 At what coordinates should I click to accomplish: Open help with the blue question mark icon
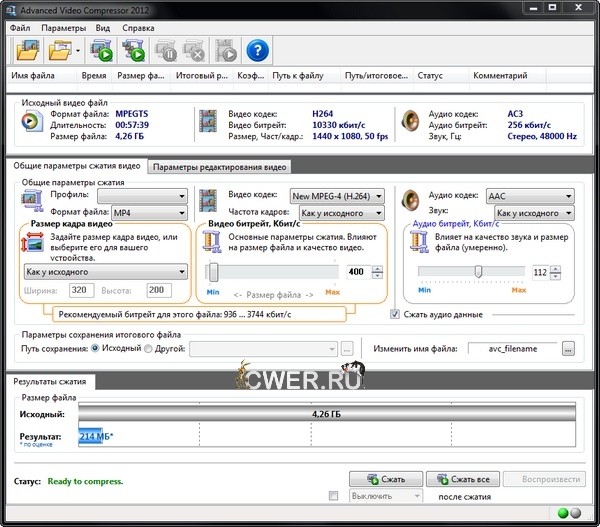[x=258, y=48]
